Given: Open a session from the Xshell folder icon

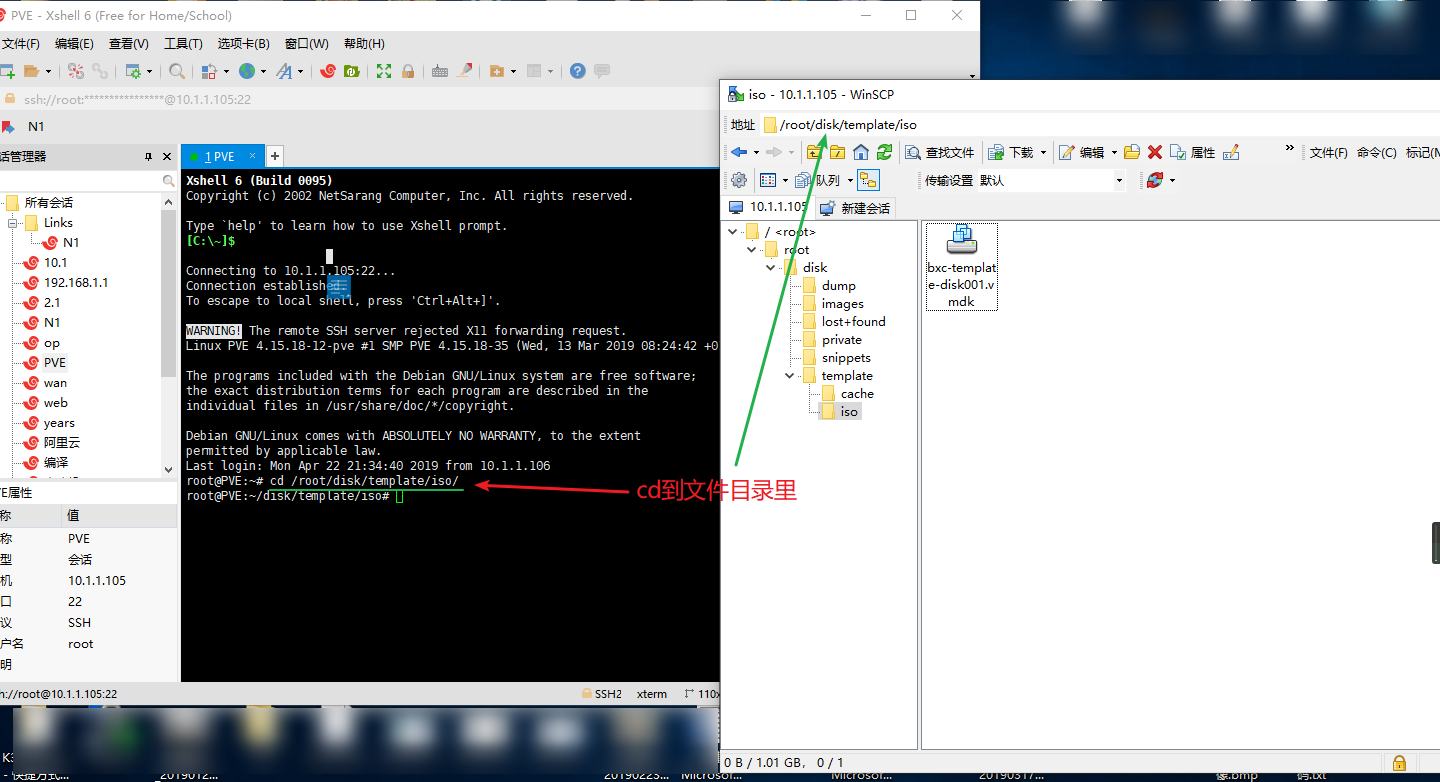Looking at the screenshot, I should 31,71.
